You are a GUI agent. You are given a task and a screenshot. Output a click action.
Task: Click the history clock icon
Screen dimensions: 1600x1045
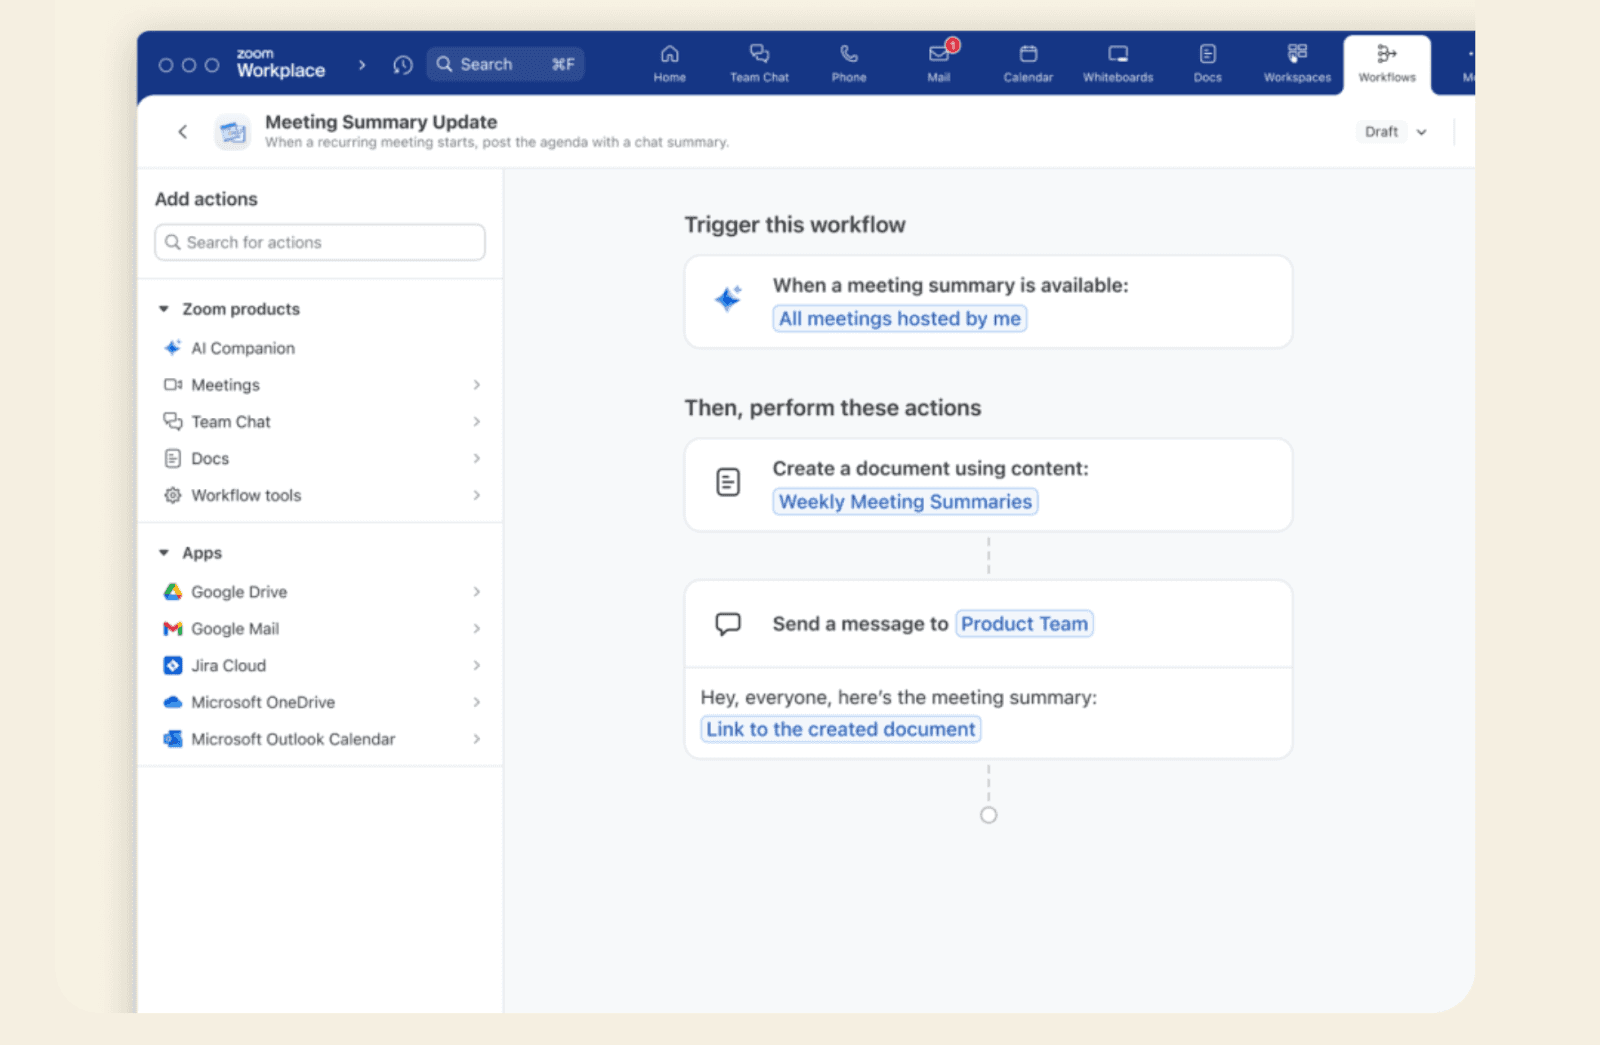pos(403,65)
